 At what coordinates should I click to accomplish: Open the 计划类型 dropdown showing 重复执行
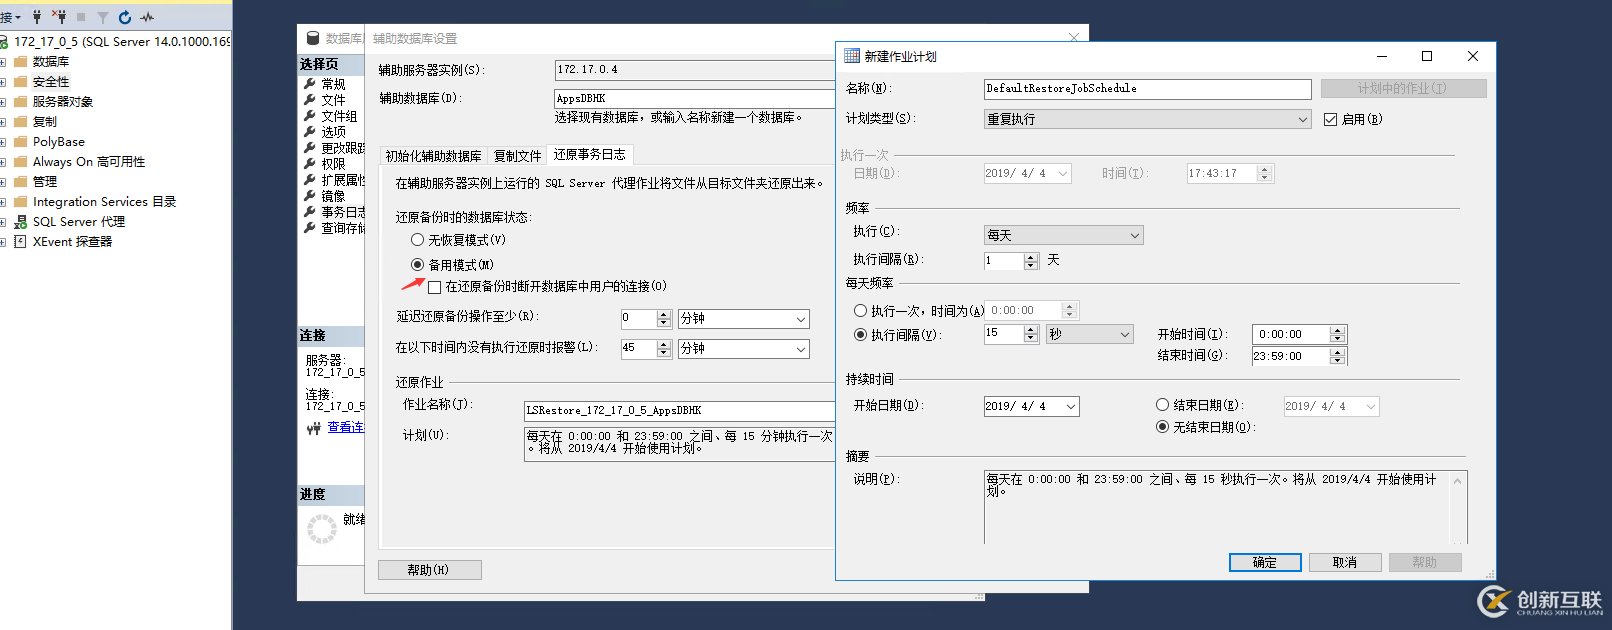point(1147,119)
